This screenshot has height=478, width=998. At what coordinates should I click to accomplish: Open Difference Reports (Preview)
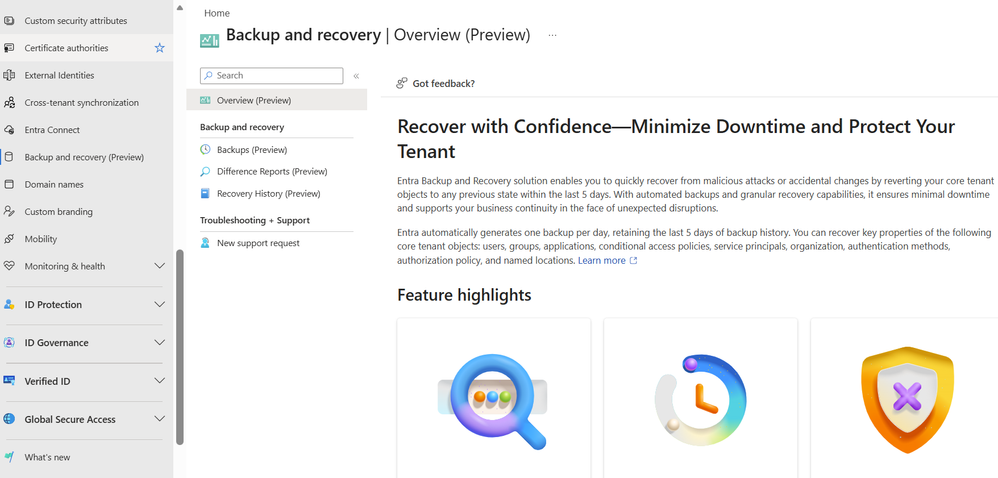click(272, 172)
